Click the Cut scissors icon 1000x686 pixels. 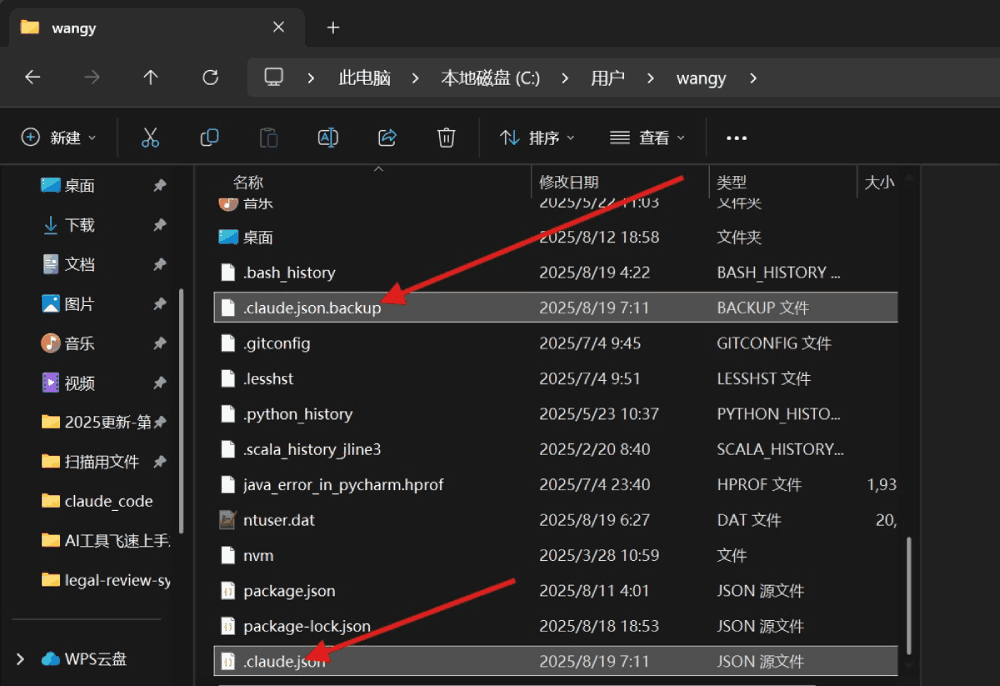coord(150,138)
